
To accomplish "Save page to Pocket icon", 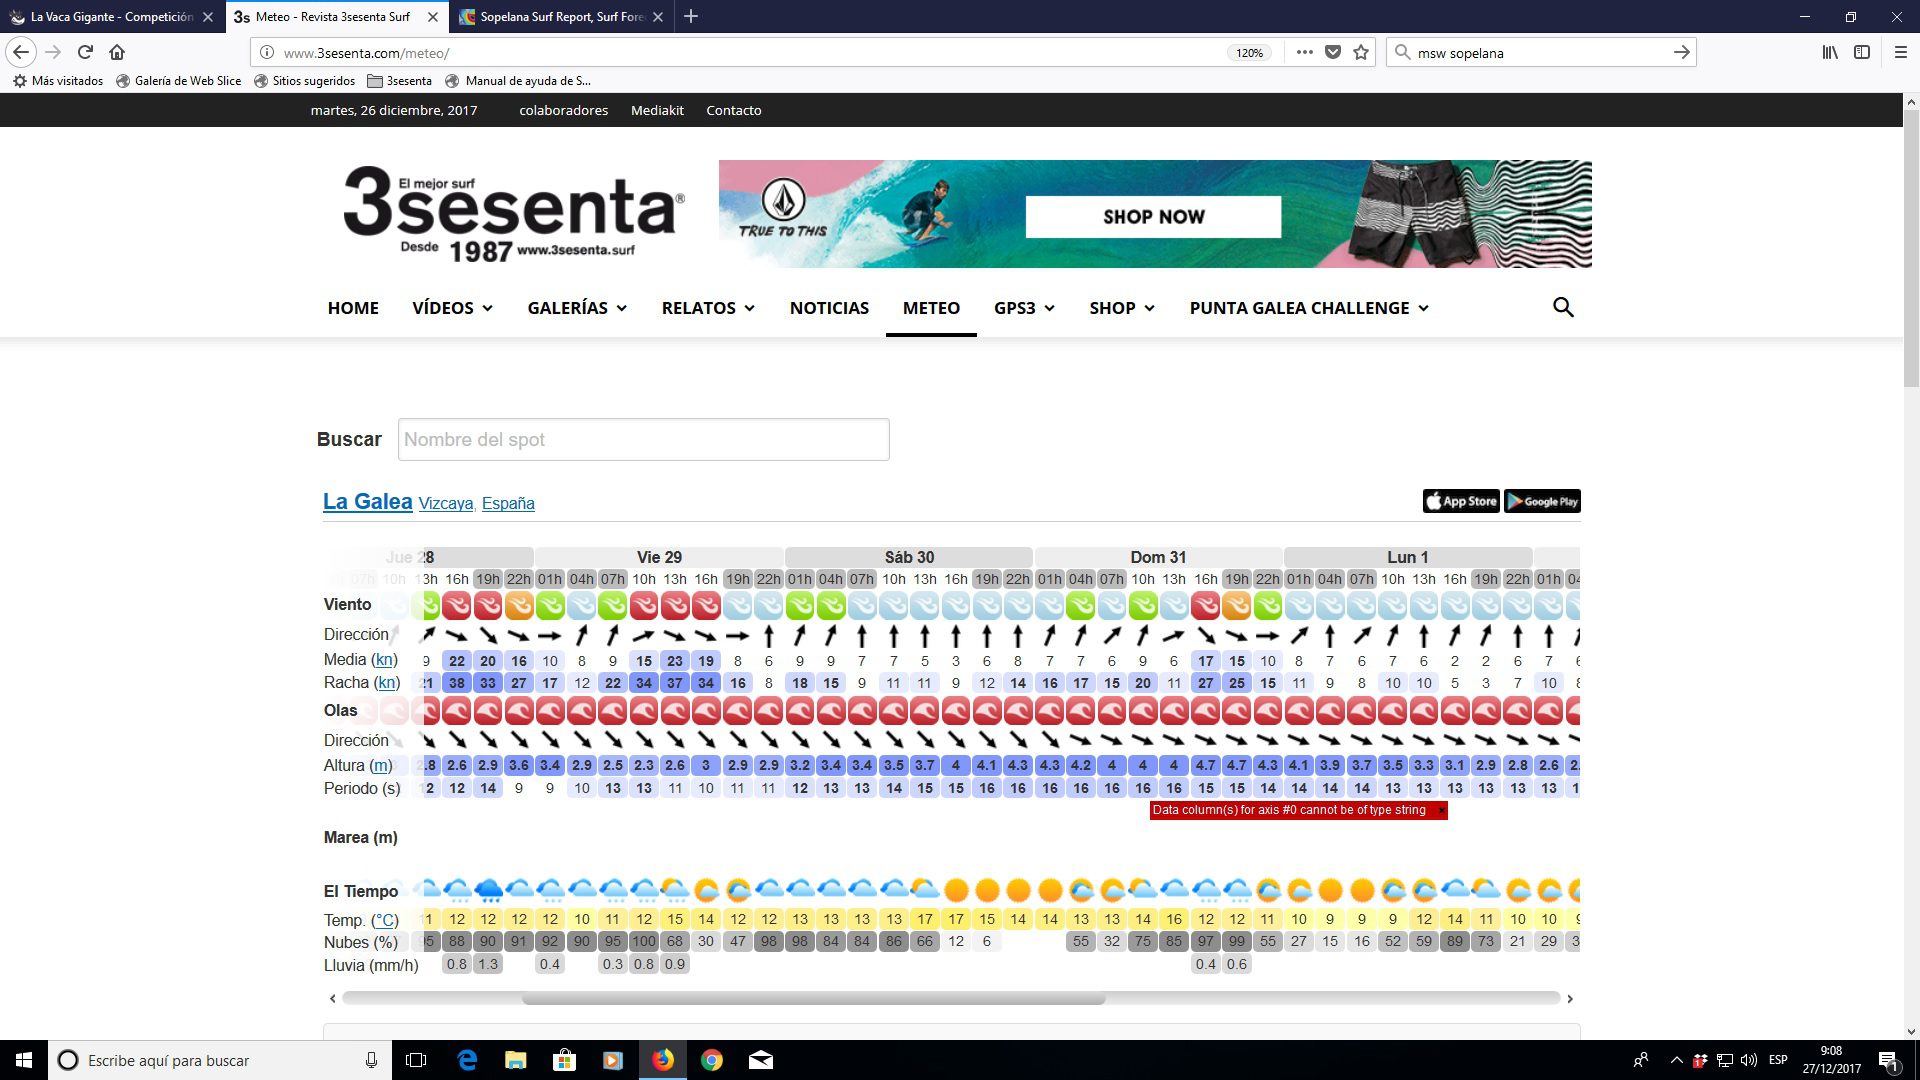I will [x=1333, y=52].
